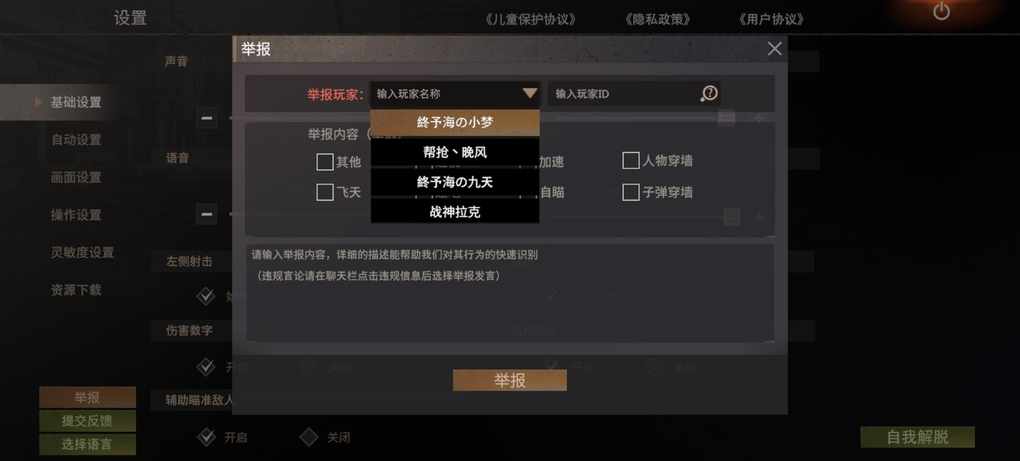Submit with the 举报 button in the dialog
Image resolution: width=1020 pixels, height=461 pixels.
pyautogui.click(x=509, y=380)
